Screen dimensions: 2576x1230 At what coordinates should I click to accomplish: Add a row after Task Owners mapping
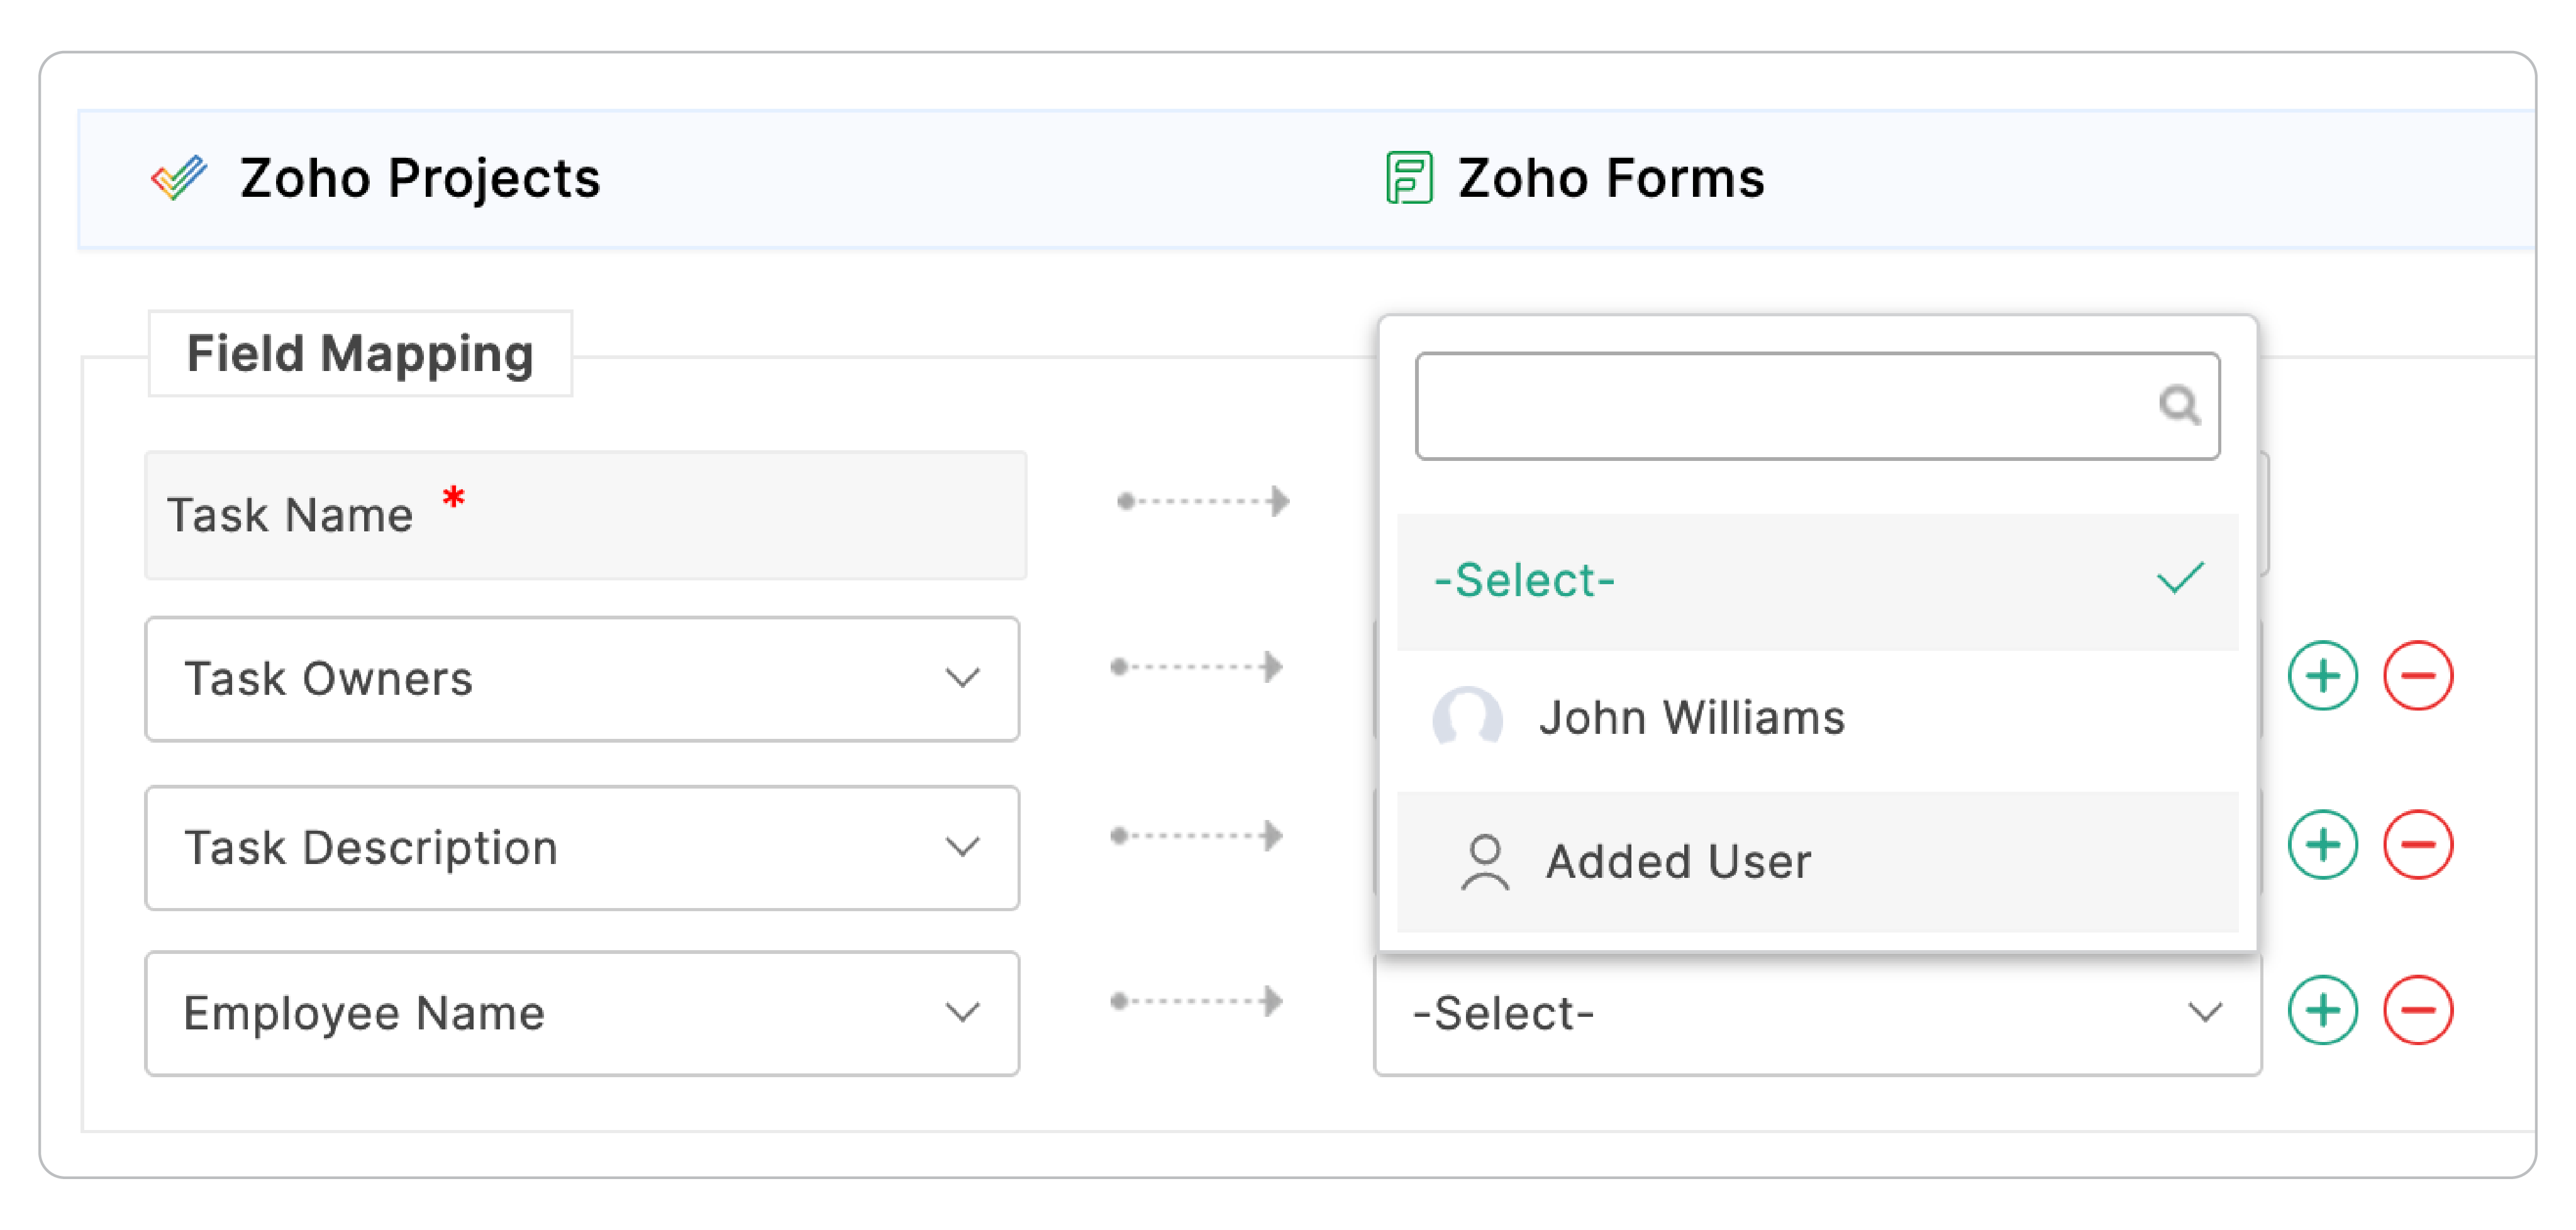(2321, 677)
